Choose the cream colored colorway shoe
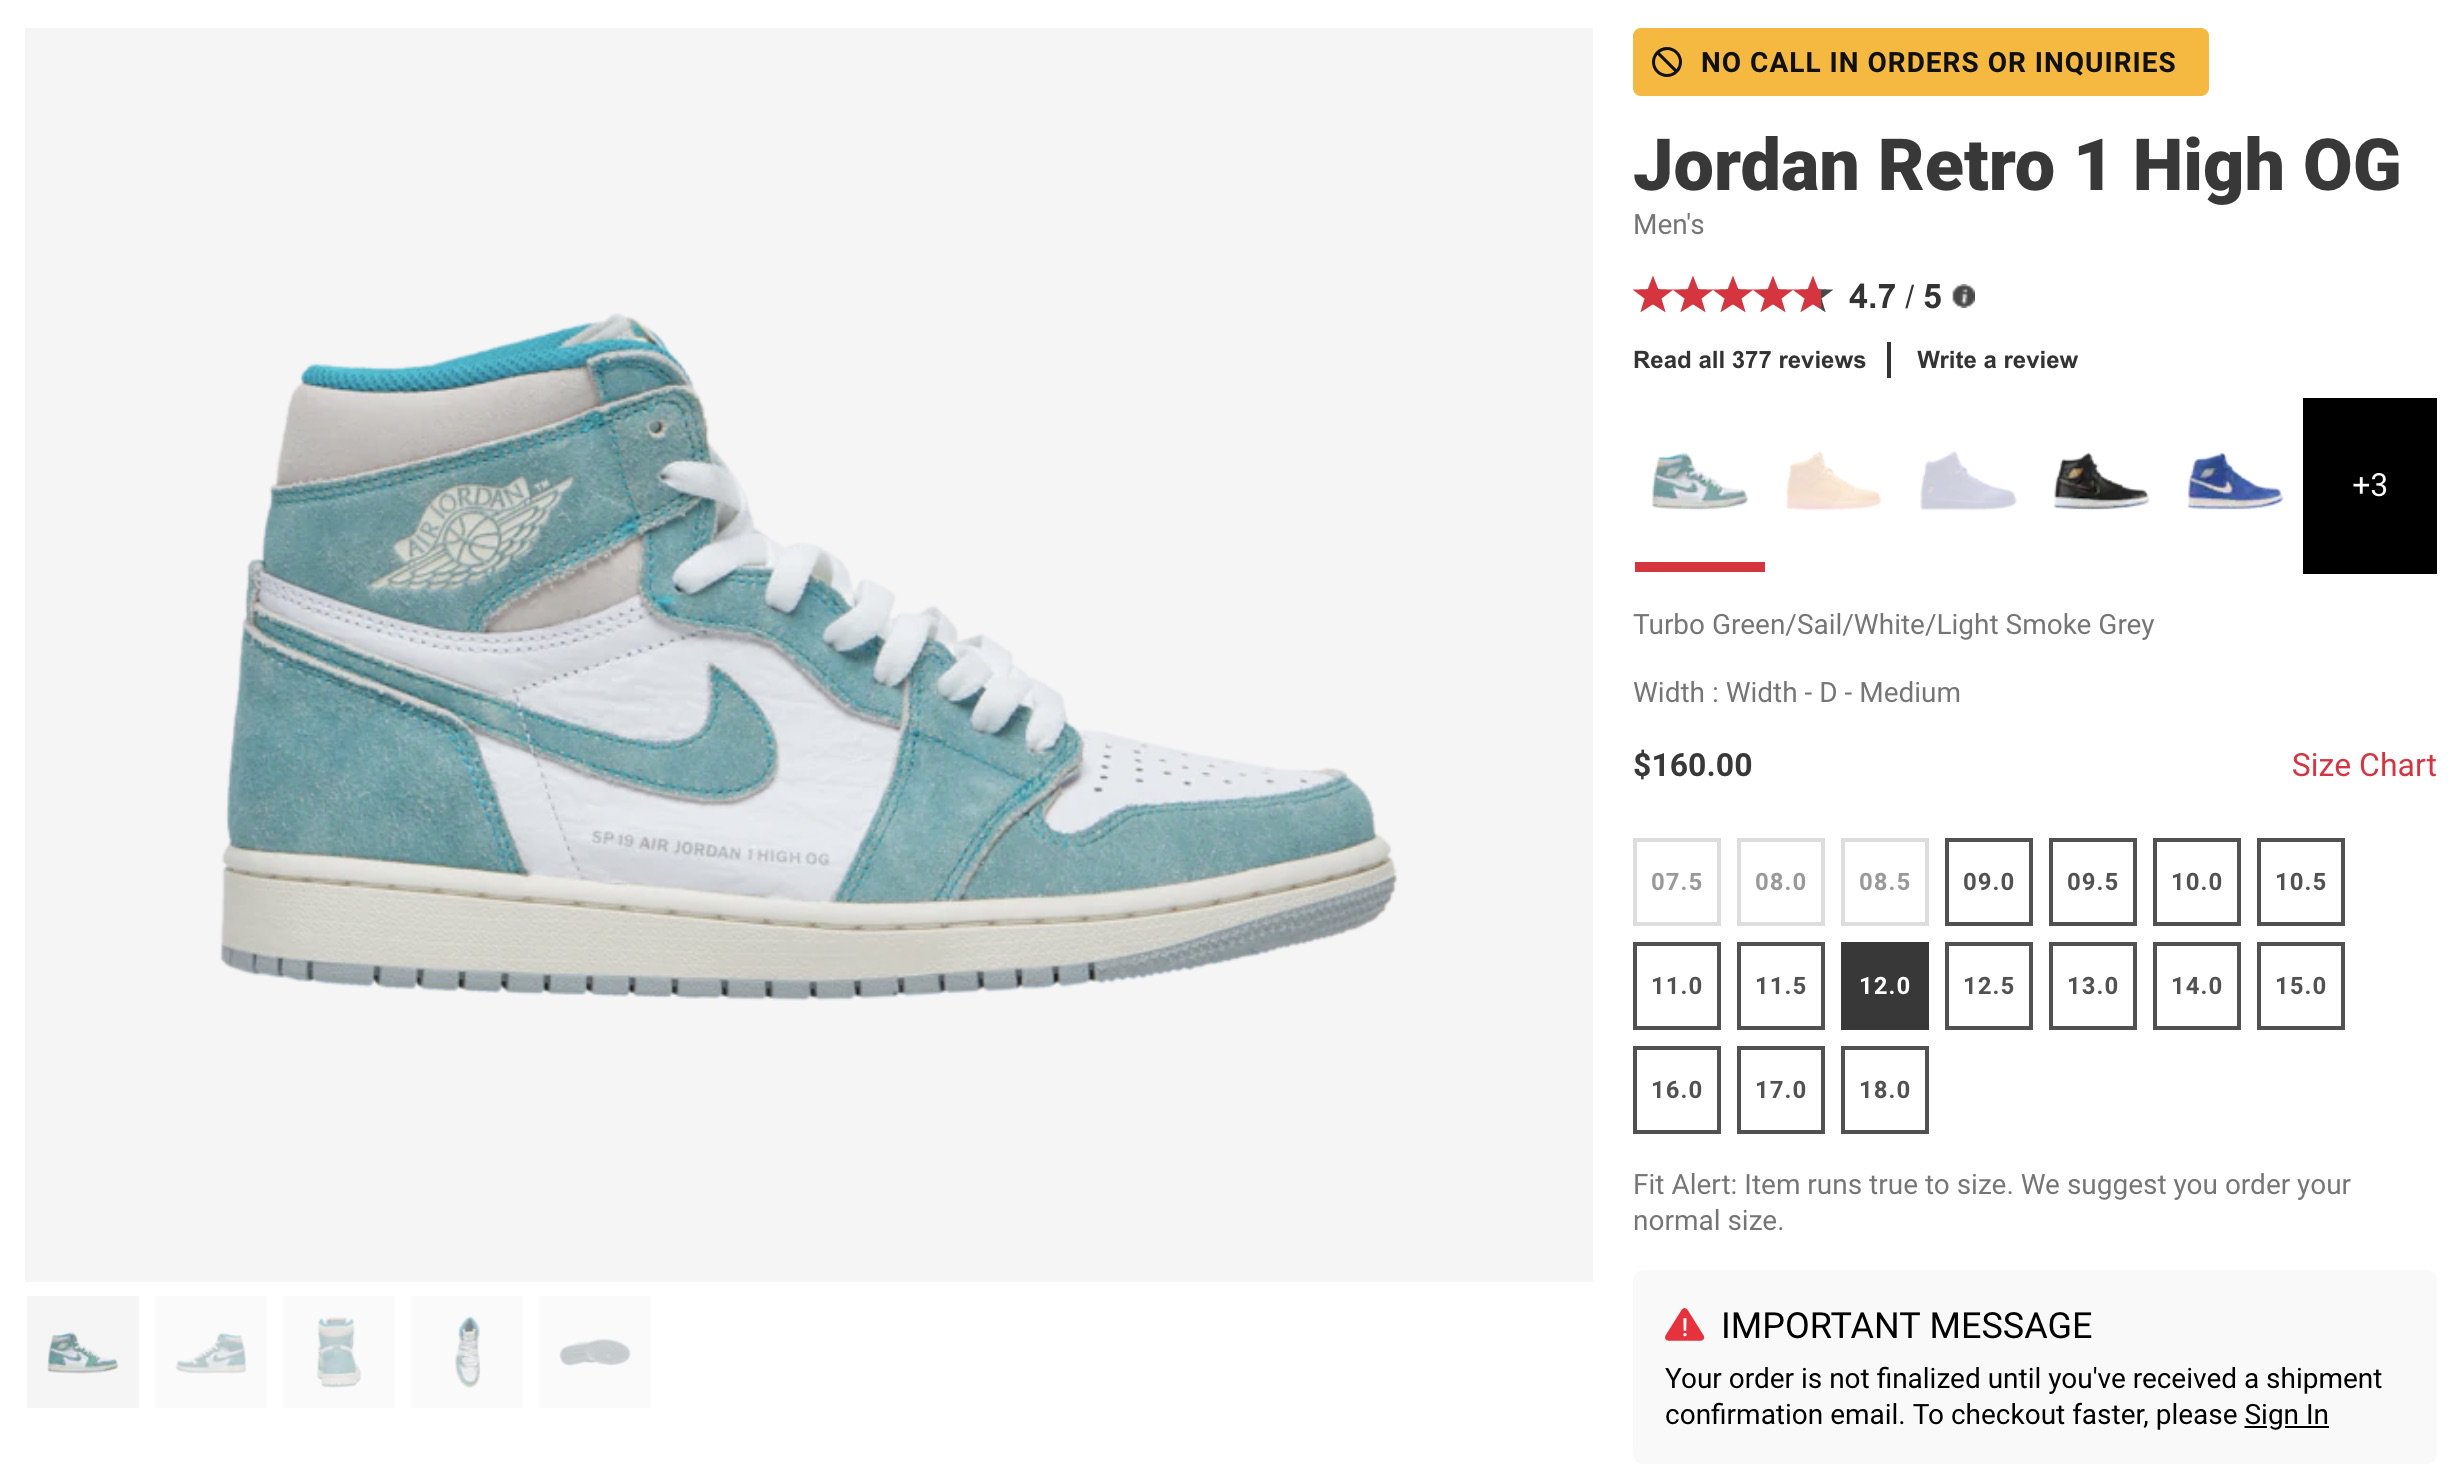This screenshot has width=2463, height=1484. coord(1832,483)
